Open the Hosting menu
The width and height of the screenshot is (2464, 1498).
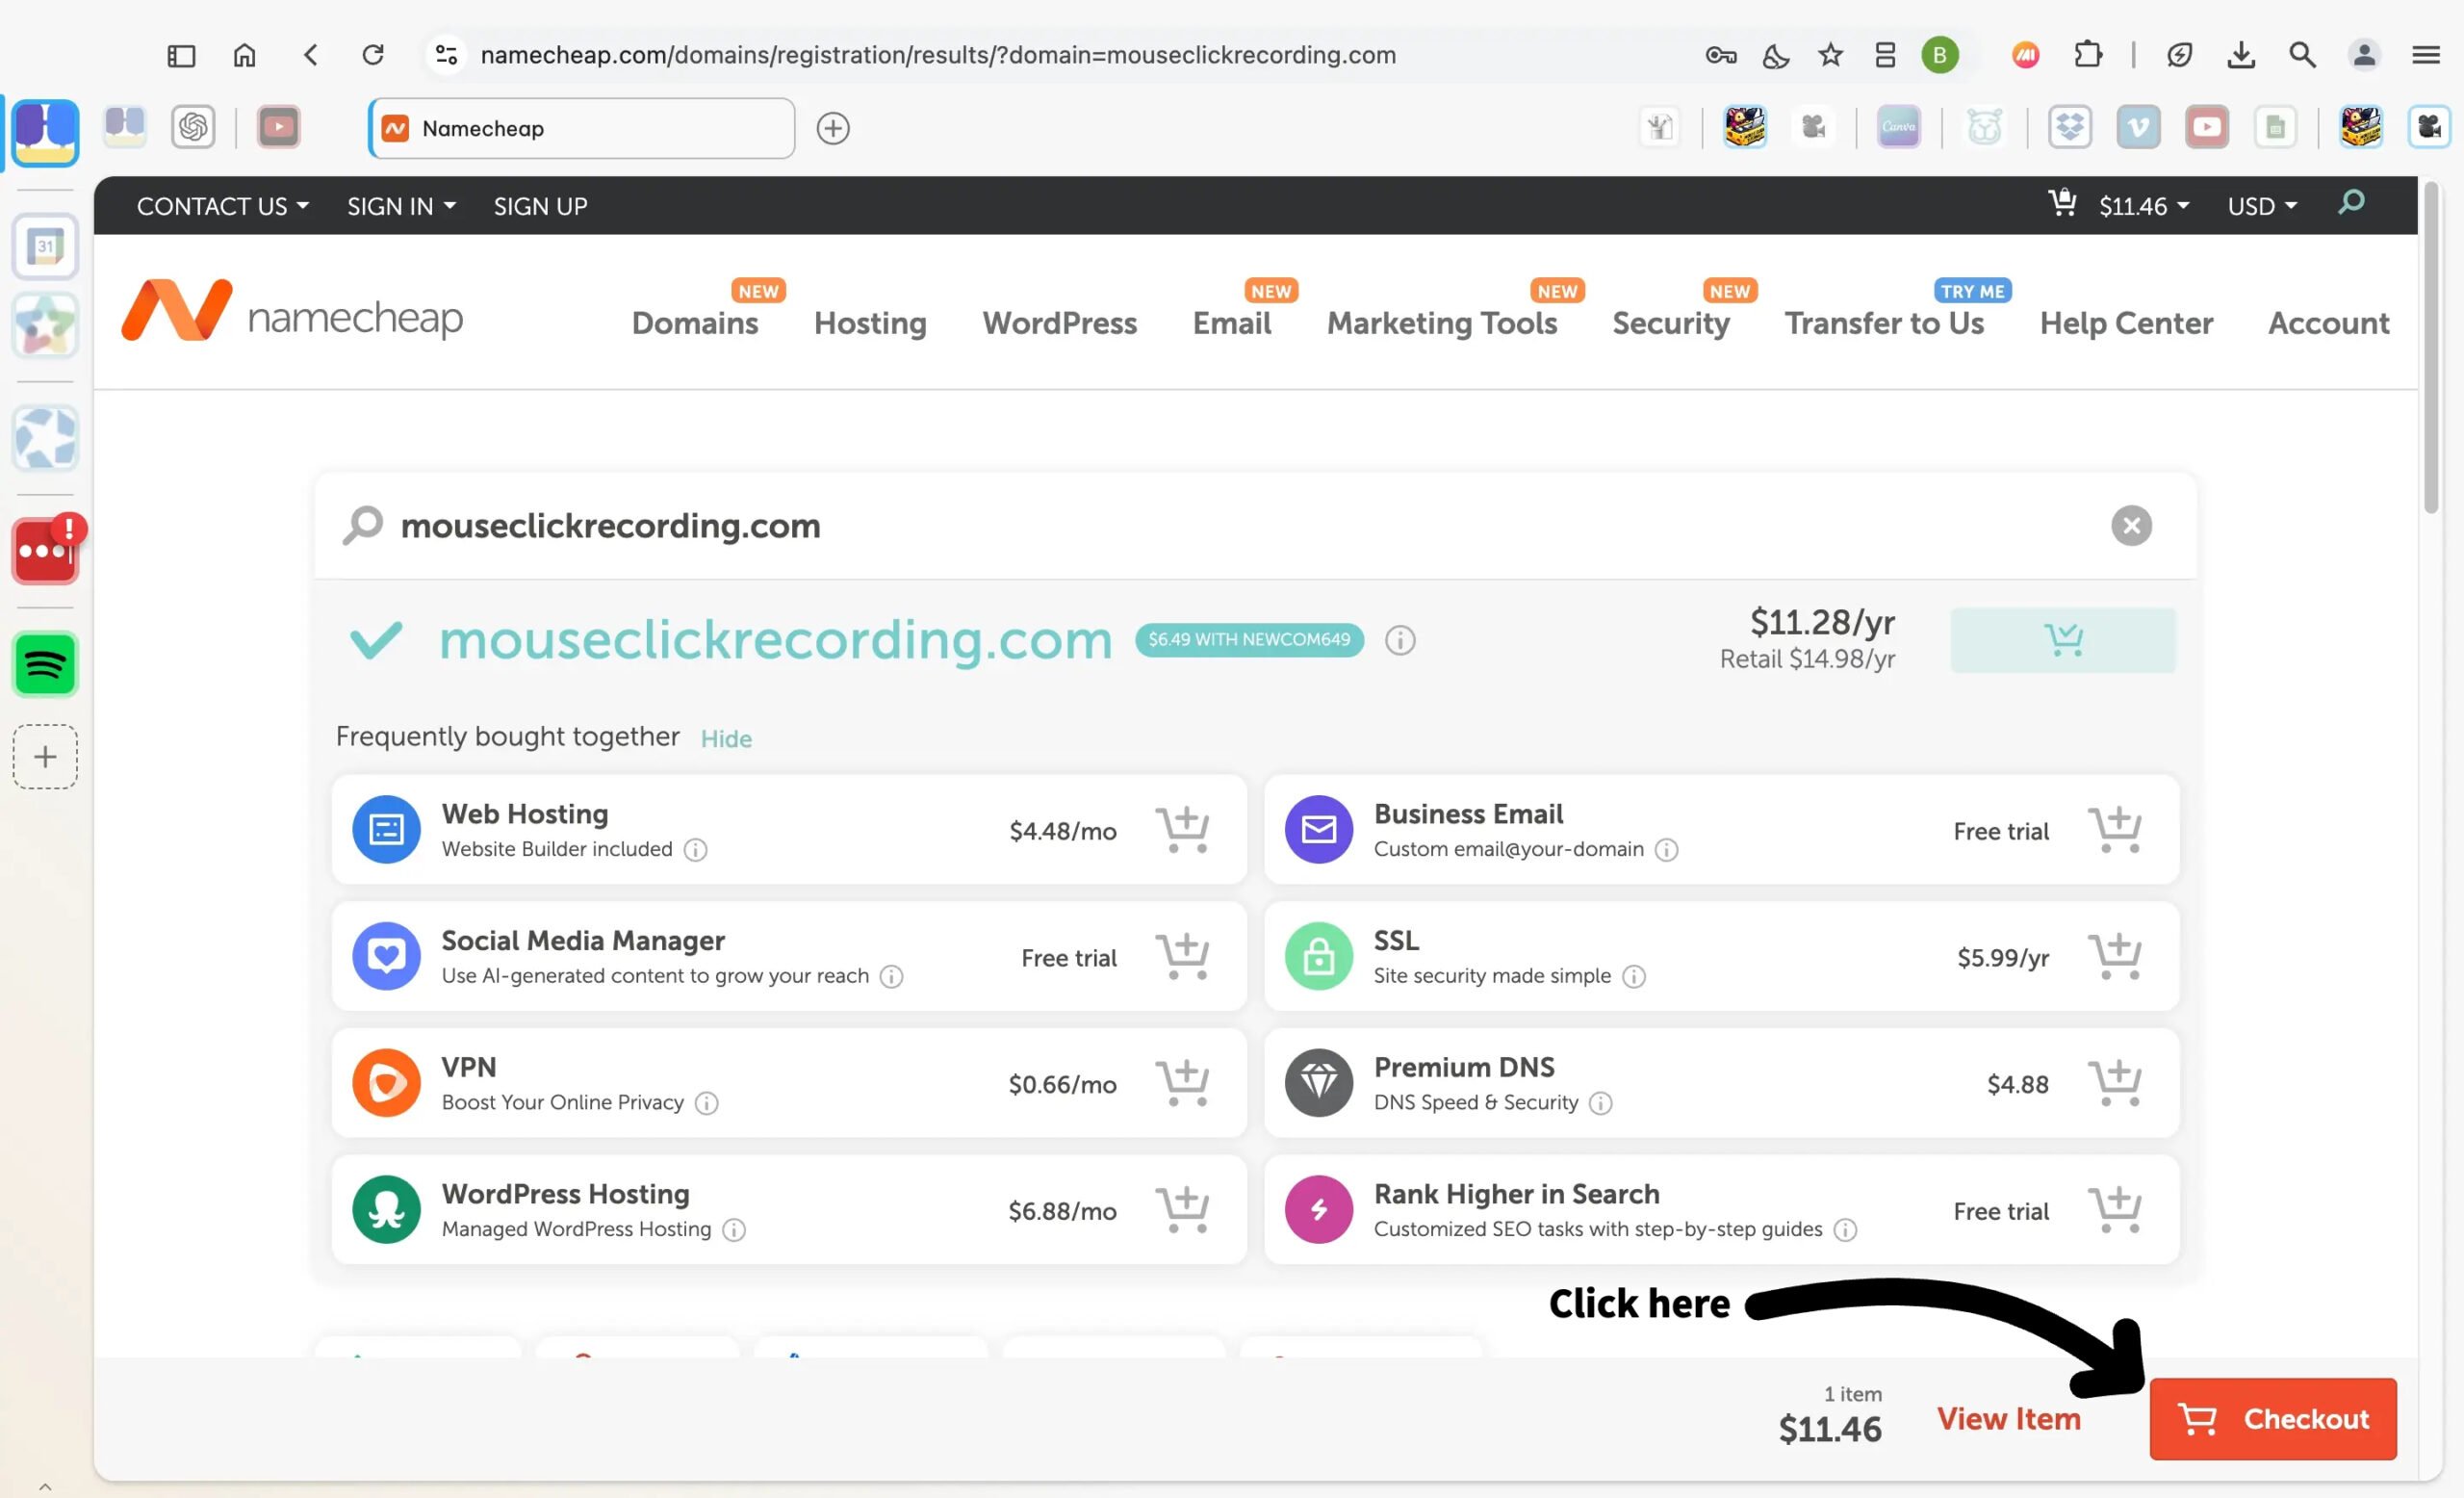coord(870,323)
